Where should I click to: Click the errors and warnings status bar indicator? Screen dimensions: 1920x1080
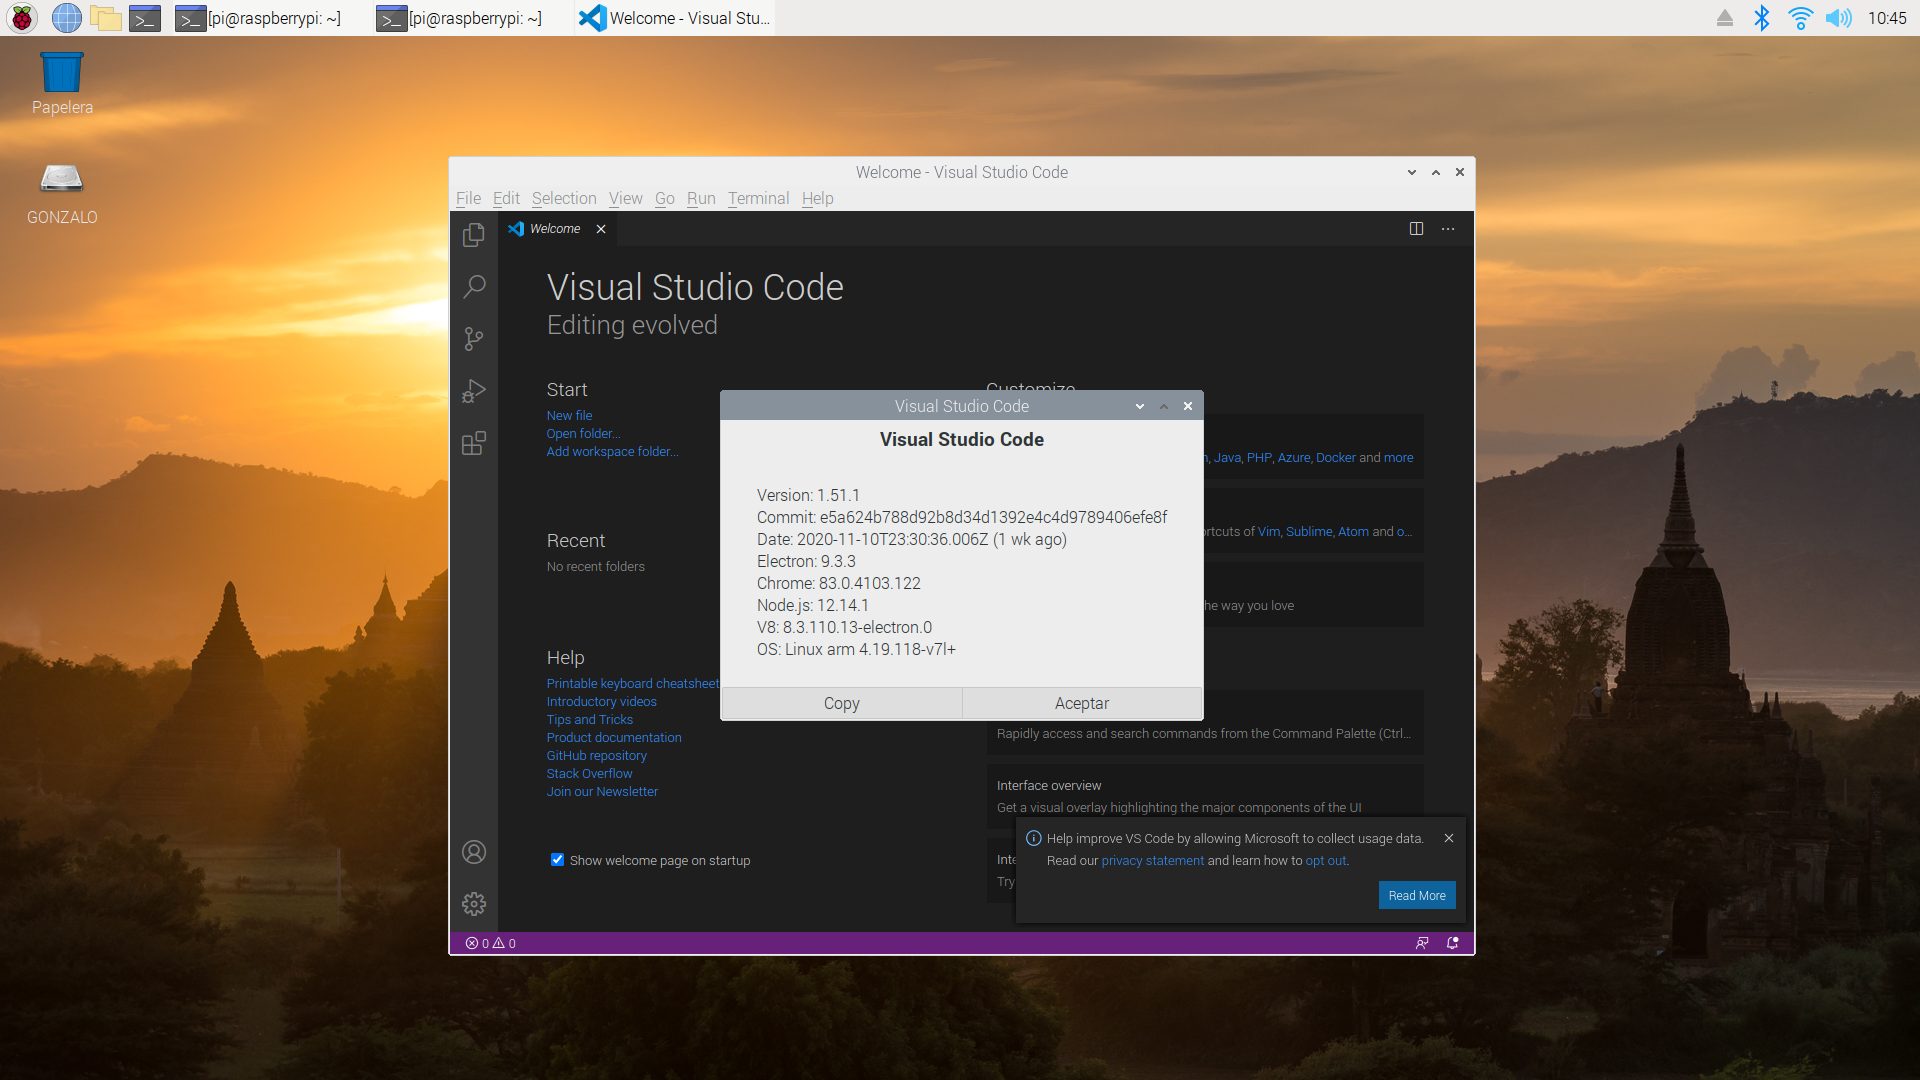(x=489, y=943)
